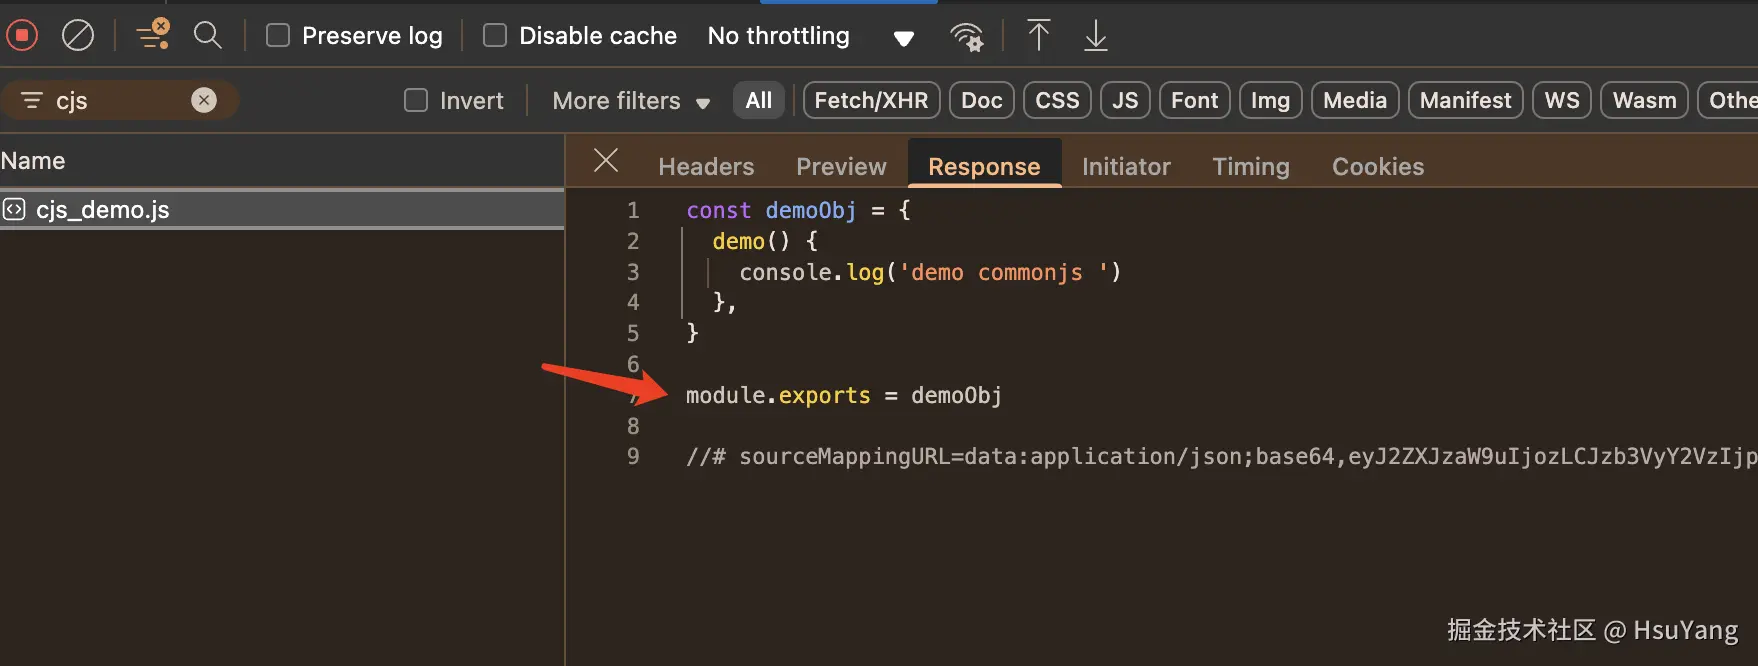Open the Initiator tab
Image resolution: width=1758 pixels, height=666 pixels.
click(1126, 166)
